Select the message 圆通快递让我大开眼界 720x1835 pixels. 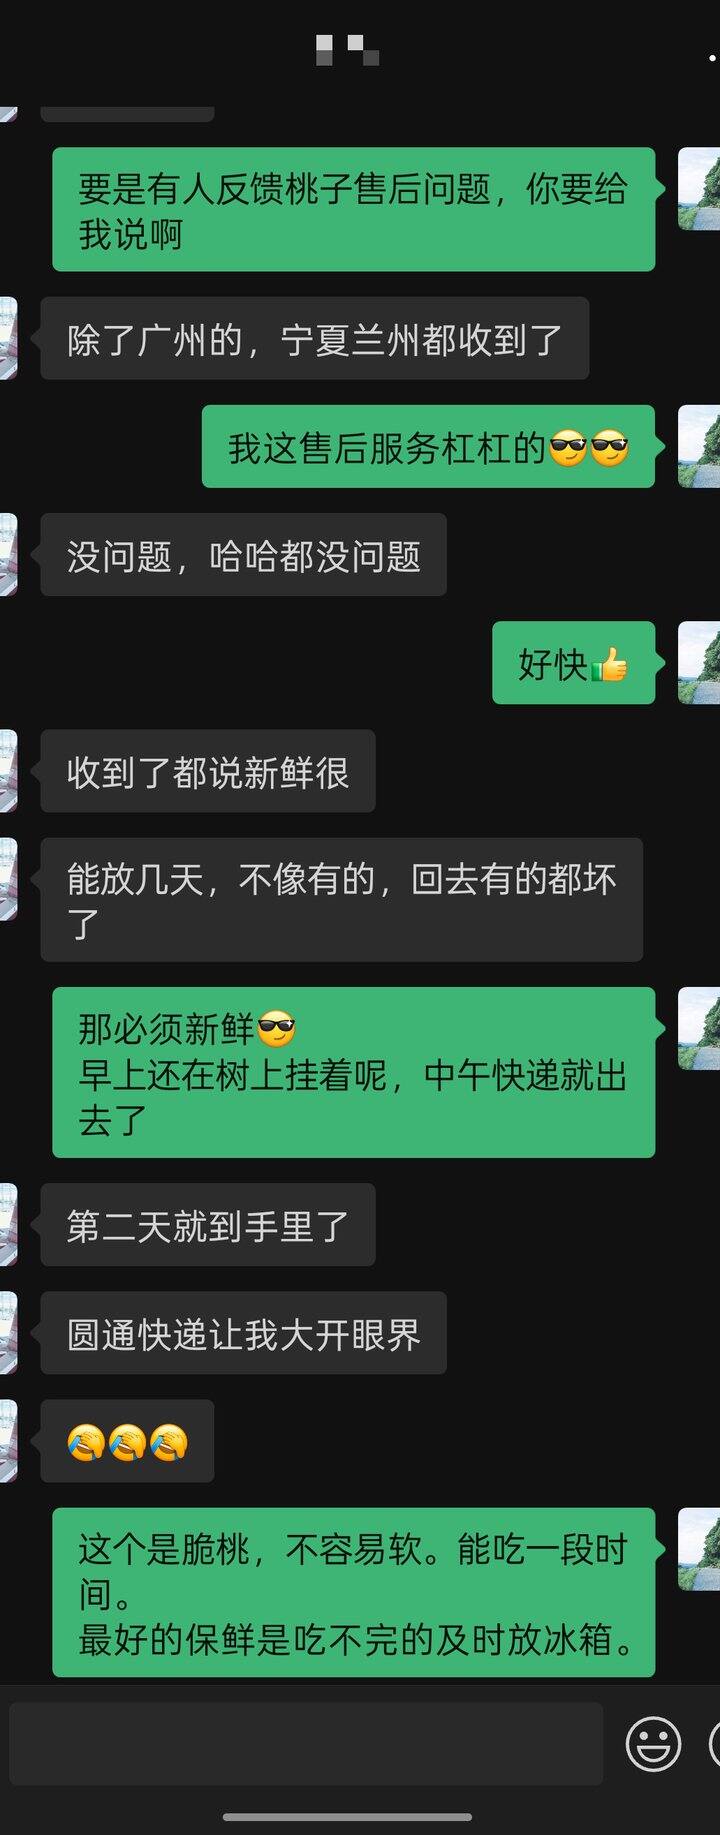pyautogui.click(x=243, y=1333)
